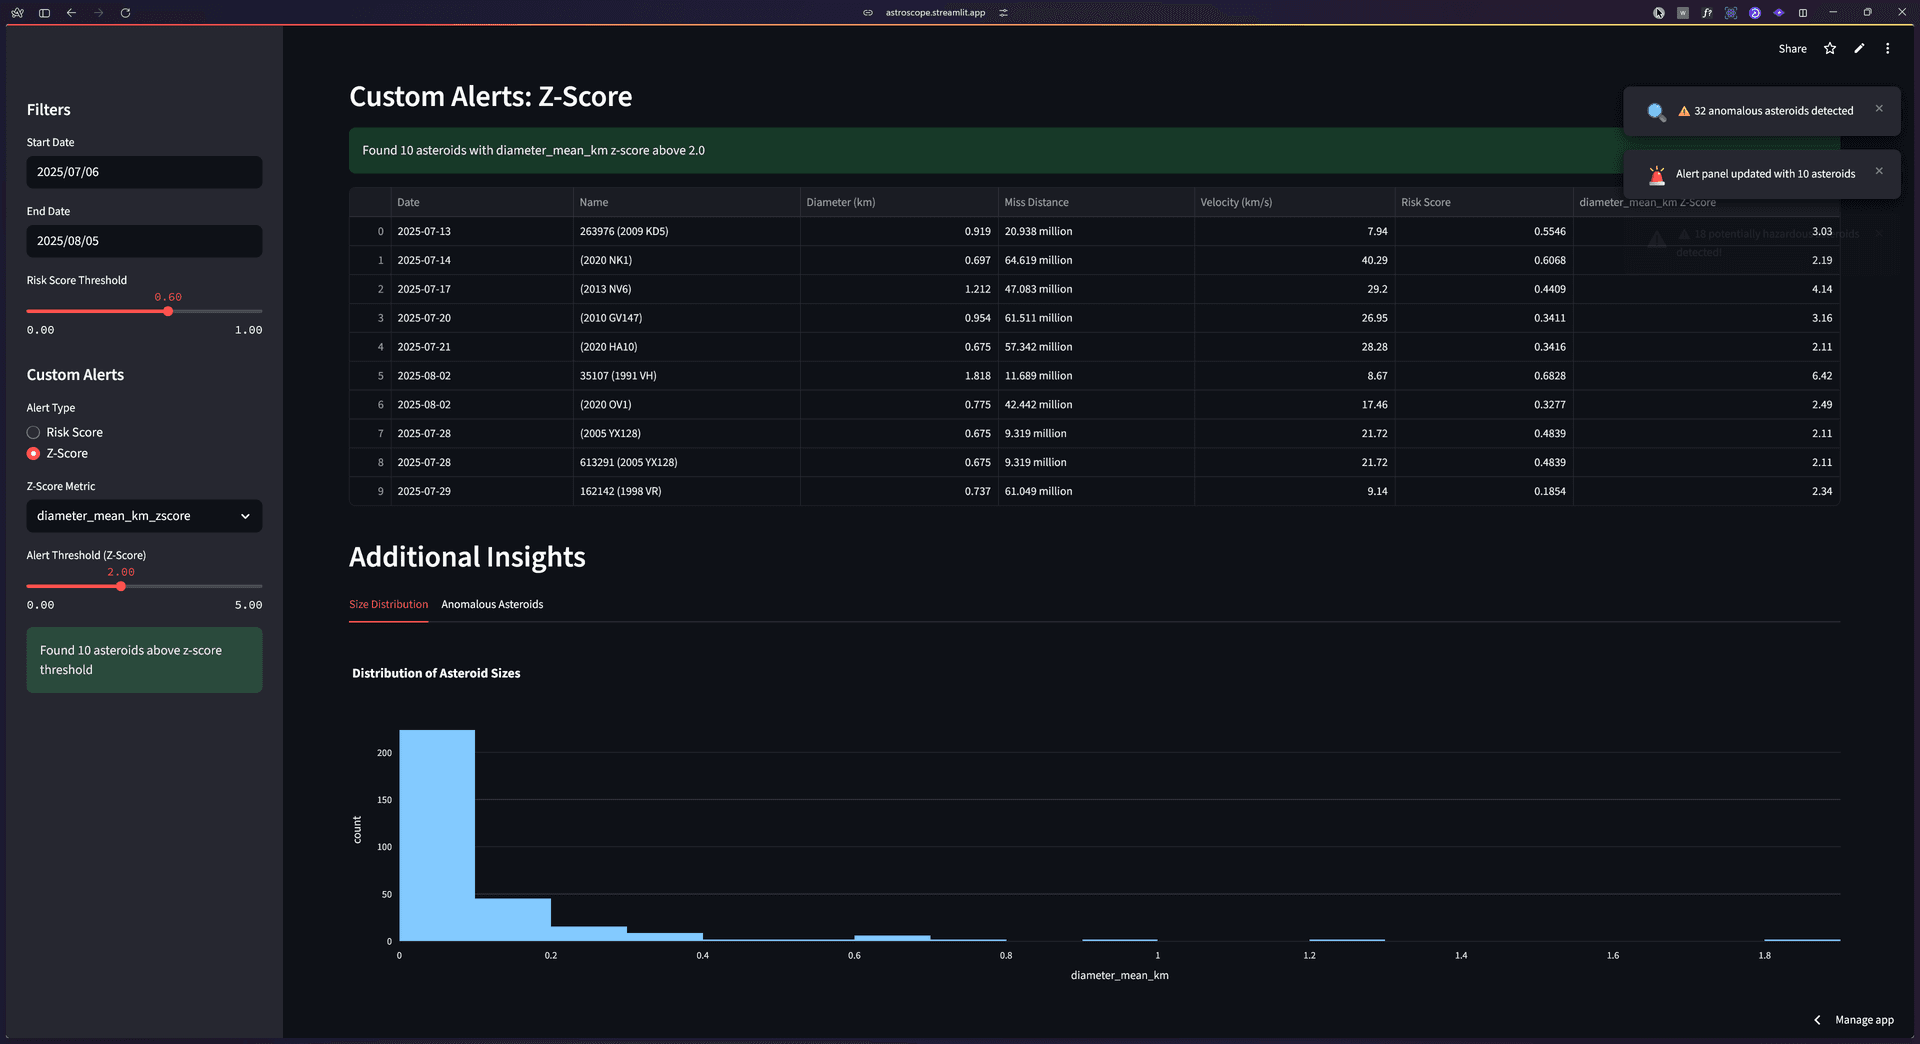Close the 'Alert panel updated' notification
The height and width of the screenshot is (1044, 1920).
tap(1878, 171)
